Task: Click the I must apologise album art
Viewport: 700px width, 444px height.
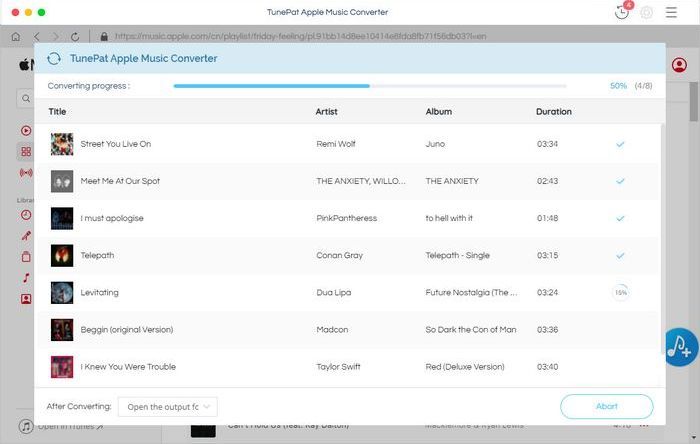Action: click(62, 218)
